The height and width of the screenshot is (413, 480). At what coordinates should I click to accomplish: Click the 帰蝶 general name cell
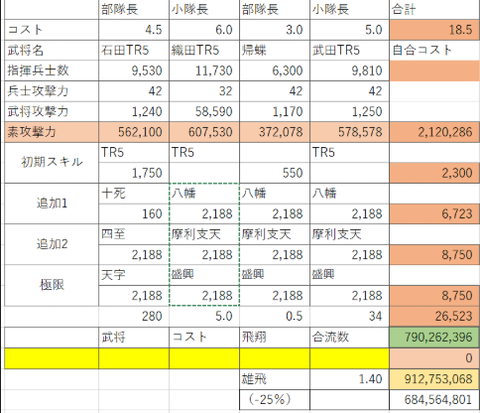point(274,50)
